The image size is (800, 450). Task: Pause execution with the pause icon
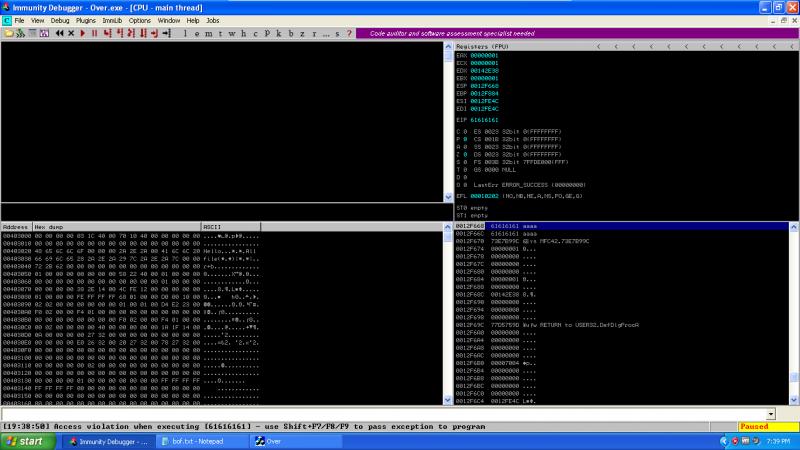pyautogui.click(x=94, y=33)
